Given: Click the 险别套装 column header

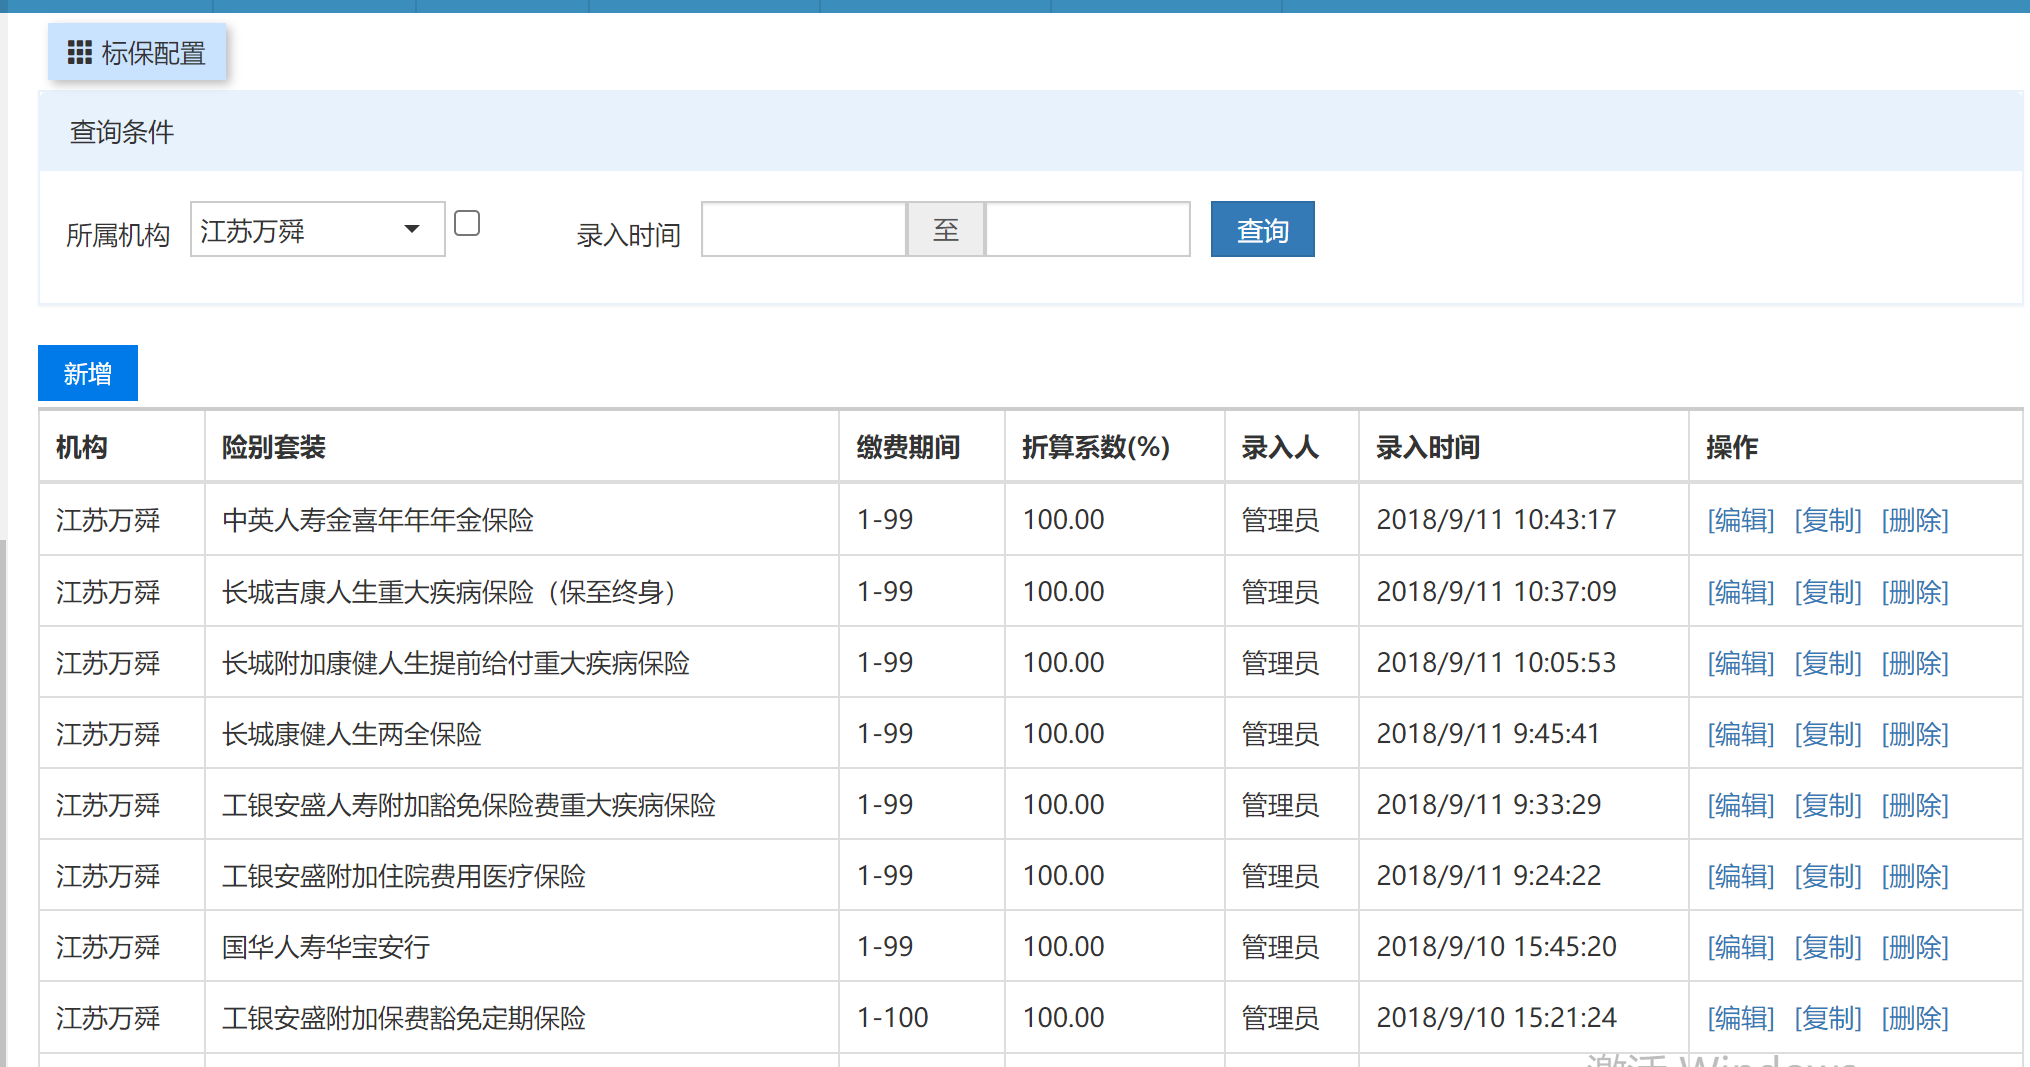Looking at the screenshot, I should coord(274,447).
